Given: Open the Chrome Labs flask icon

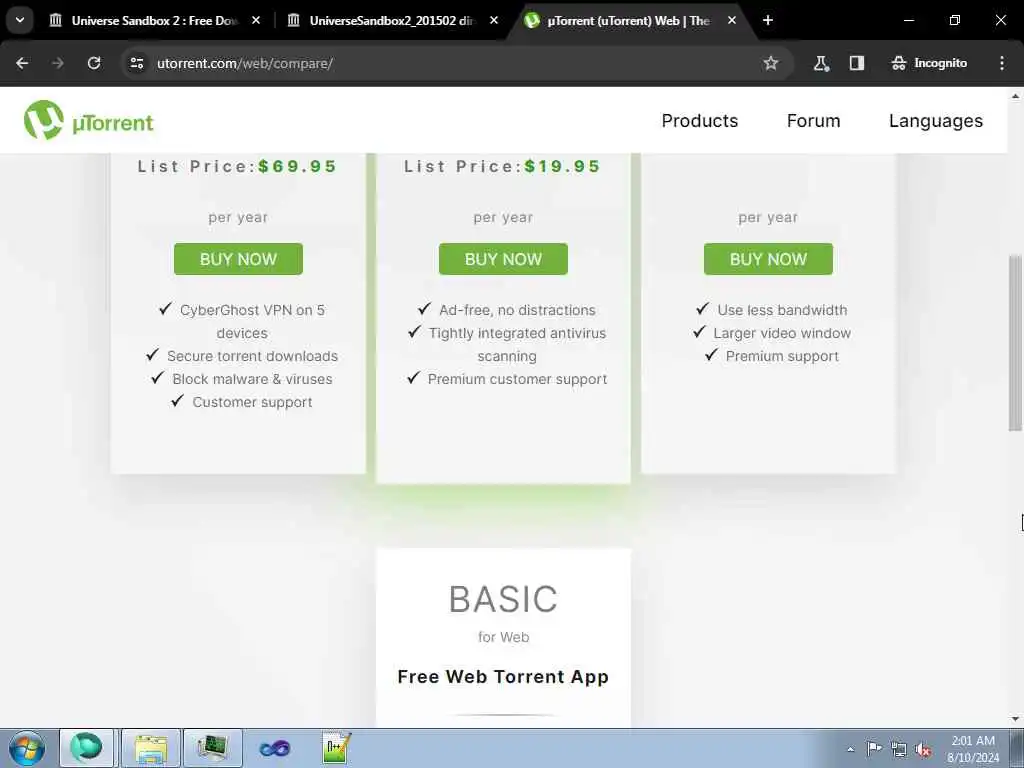Looking at the screenshot, I should pos(821,63).
